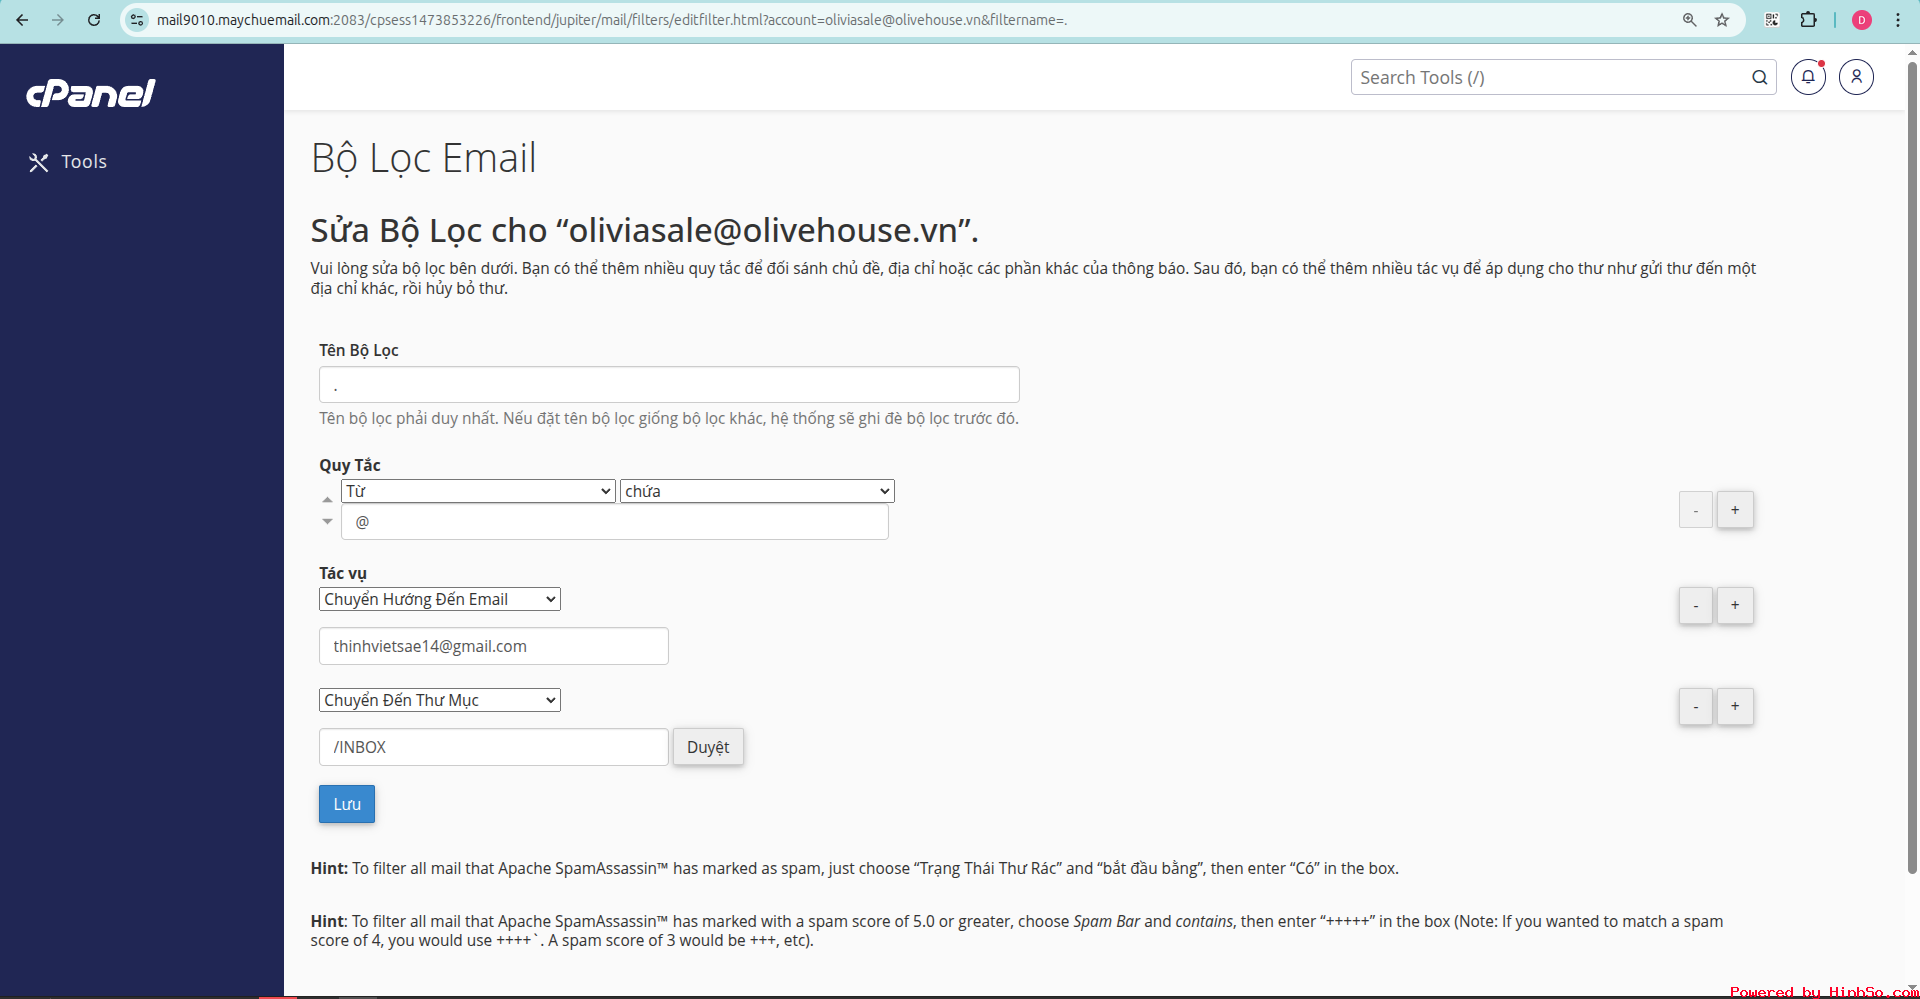Screen dimensions: 1920x999
Task: Add a new rule with plus button
Action: point(1735,510)
